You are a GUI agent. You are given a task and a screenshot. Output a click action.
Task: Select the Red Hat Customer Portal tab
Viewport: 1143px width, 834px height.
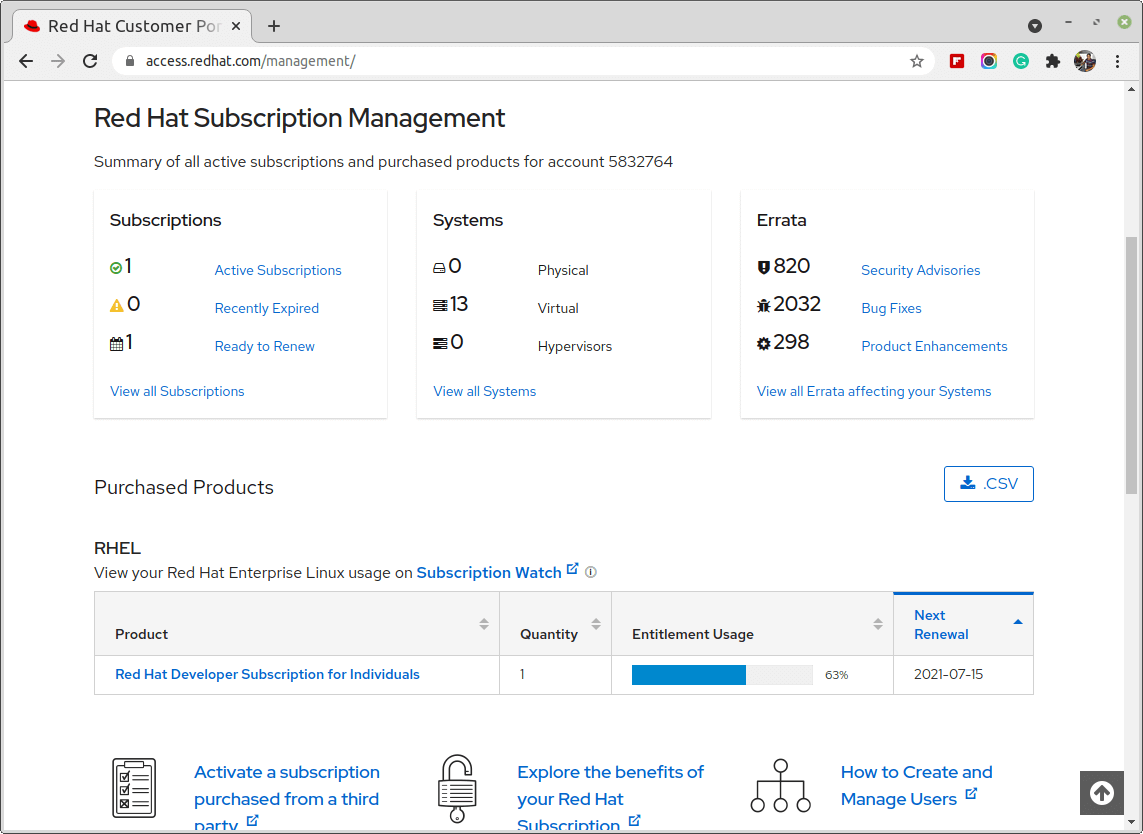point(133,26)
